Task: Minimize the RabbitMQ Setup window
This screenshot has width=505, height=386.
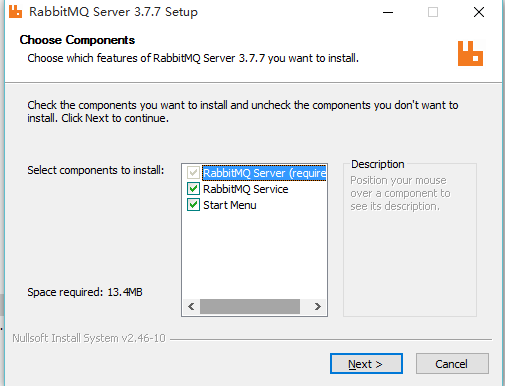Action: pos(388,12)
